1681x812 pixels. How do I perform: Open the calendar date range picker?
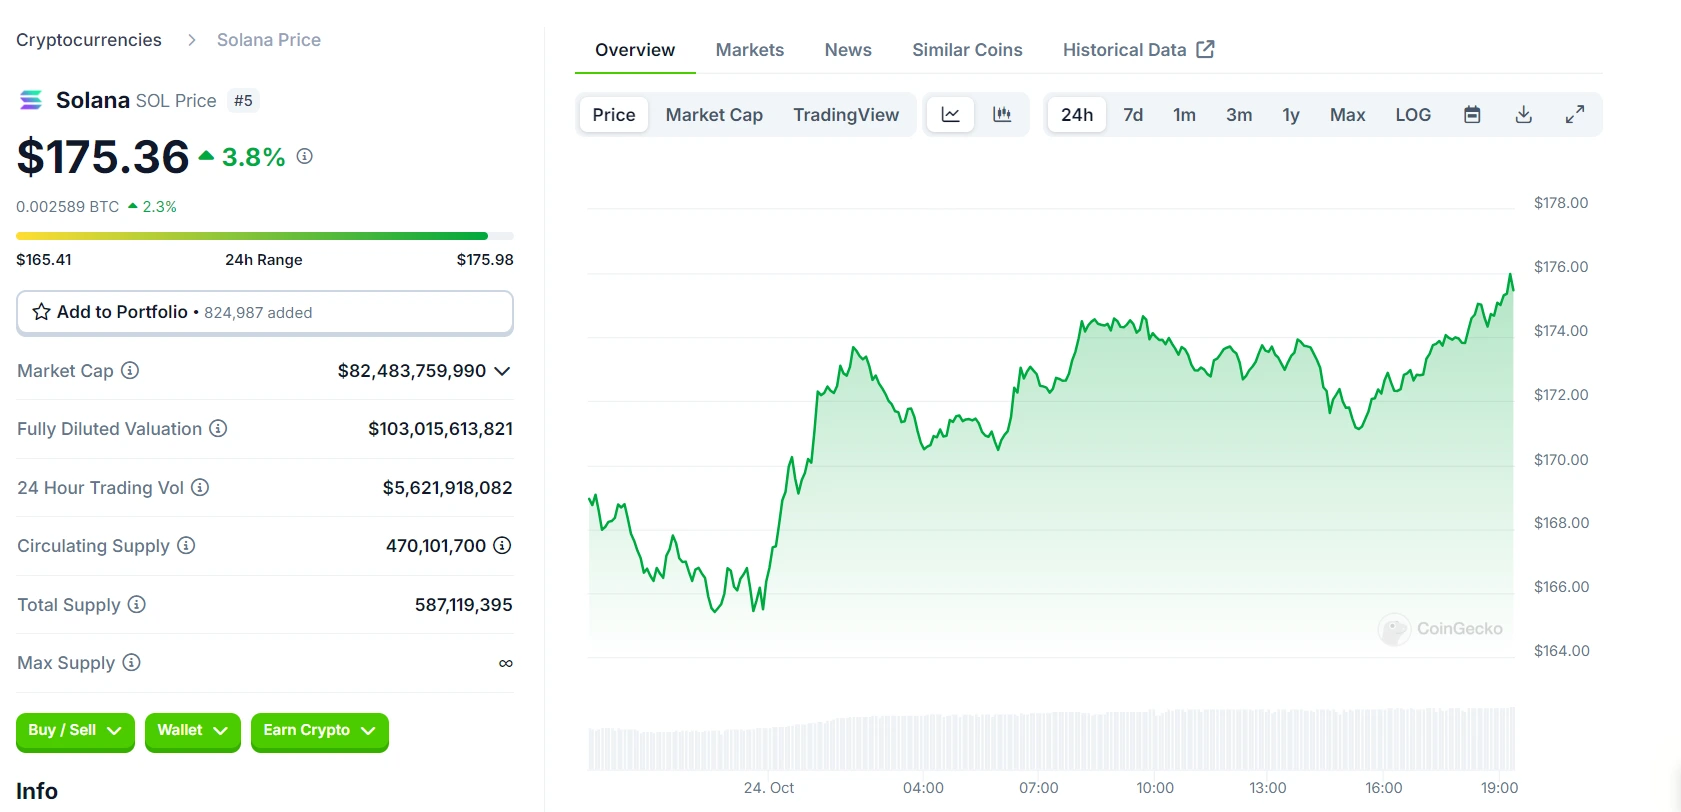click(1472, 115)
